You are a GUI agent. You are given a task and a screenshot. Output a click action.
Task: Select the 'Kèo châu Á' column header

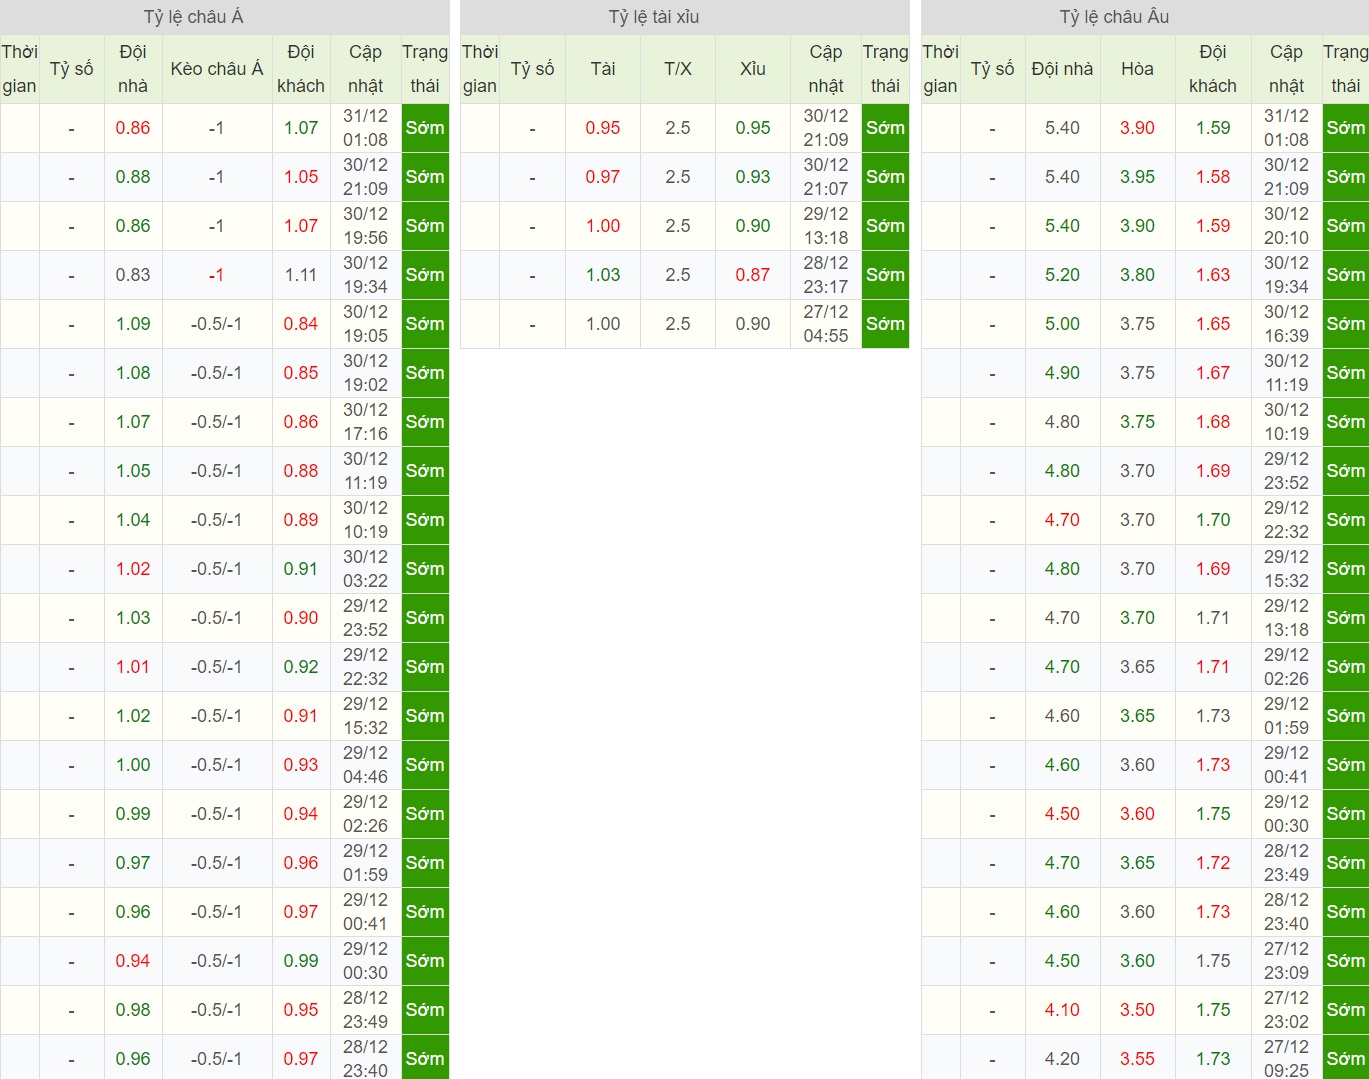click(x=217, y=69)
